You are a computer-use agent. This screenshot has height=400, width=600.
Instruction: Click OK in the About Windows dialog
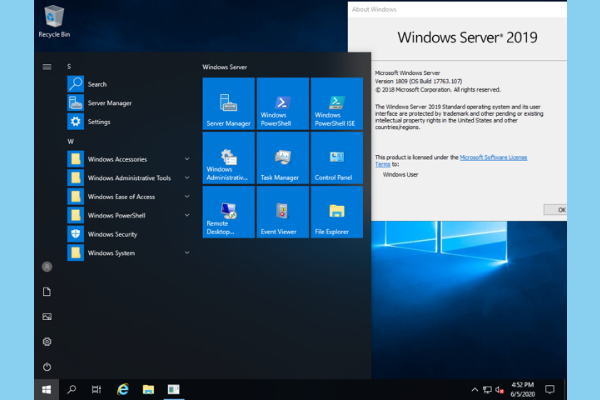556,210
